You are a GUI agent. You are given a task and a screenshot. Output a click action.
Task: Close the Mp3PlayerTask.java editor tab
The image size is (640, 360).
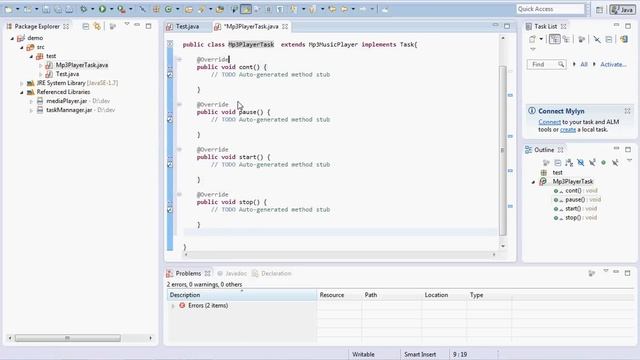[285, 27]
